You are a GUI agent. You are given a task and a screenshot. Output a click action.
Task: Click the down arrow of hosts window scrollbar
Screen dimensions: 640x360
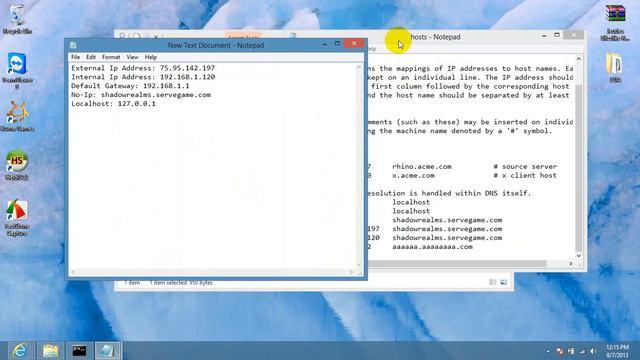click(579, 256)
